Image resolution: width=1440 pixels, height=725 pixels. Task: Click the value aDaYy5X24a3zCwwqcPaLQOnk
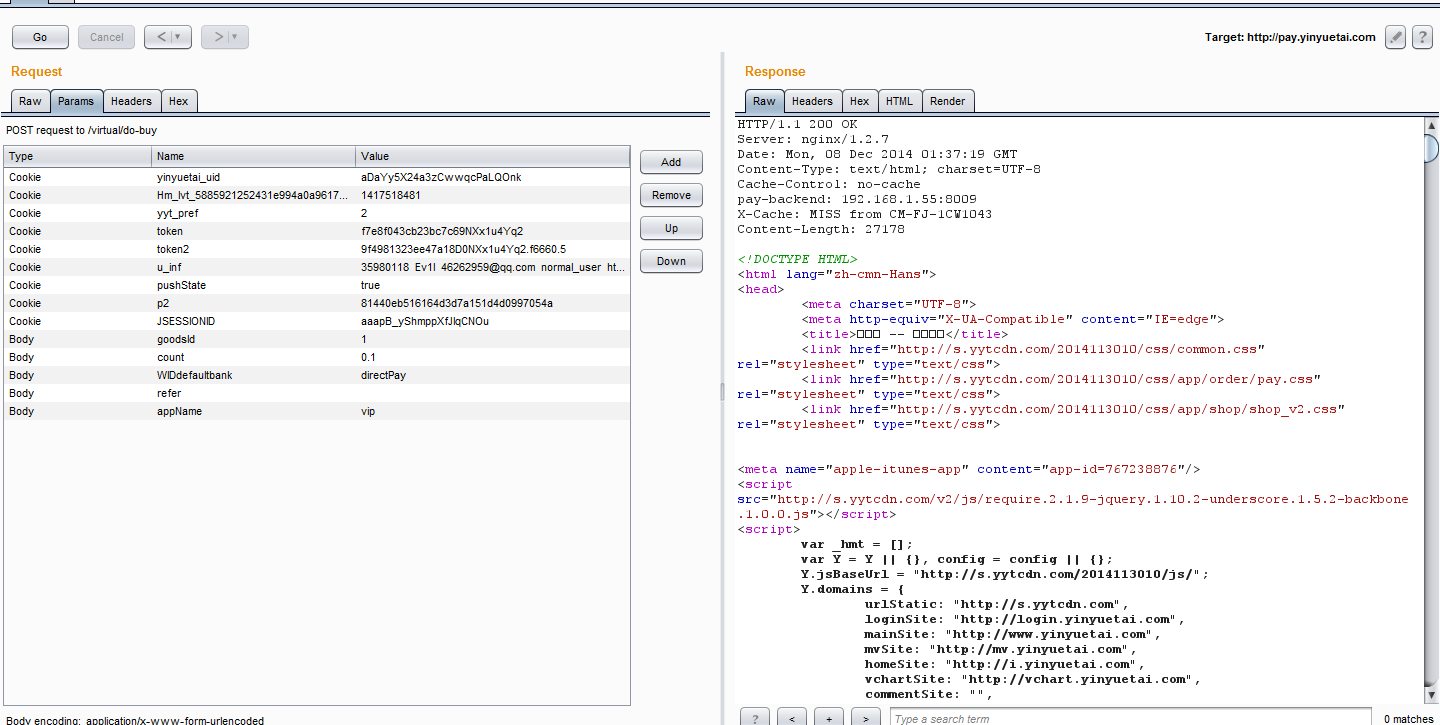[x=441, y=177]
